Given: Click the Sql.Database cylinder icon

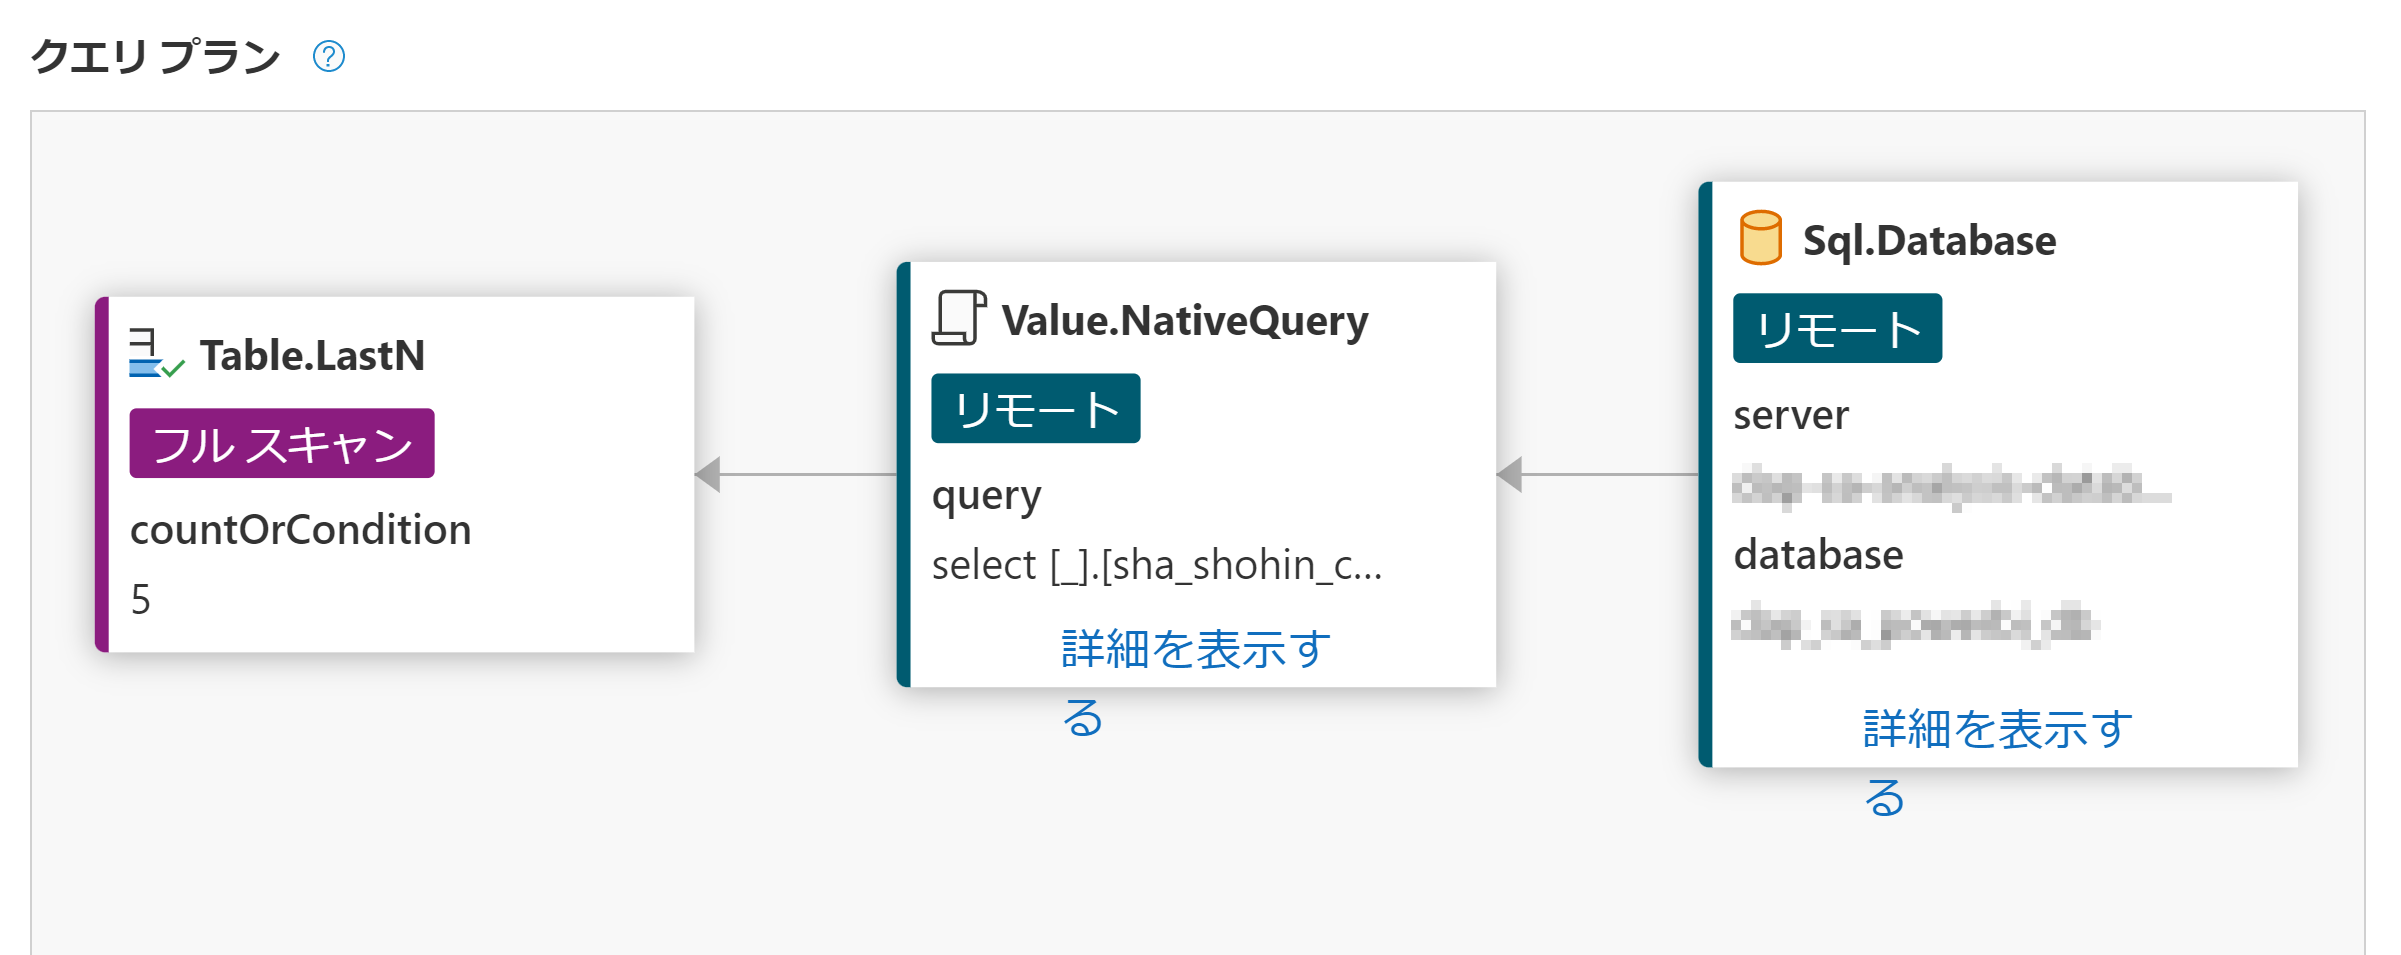Looking at the screenshot, I should point(1760,238).
